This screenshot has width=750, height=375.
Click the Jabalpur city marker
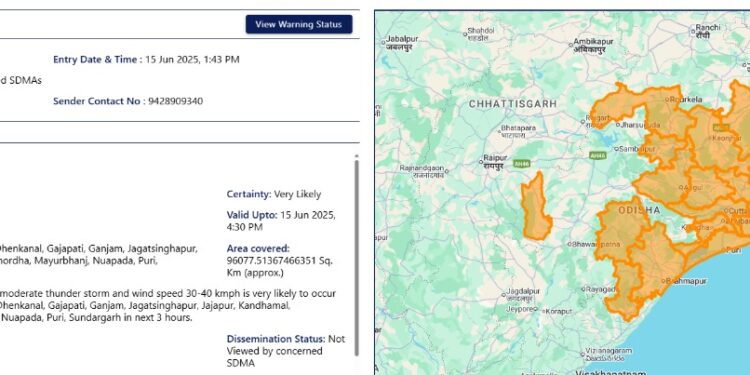click(383, 43)
